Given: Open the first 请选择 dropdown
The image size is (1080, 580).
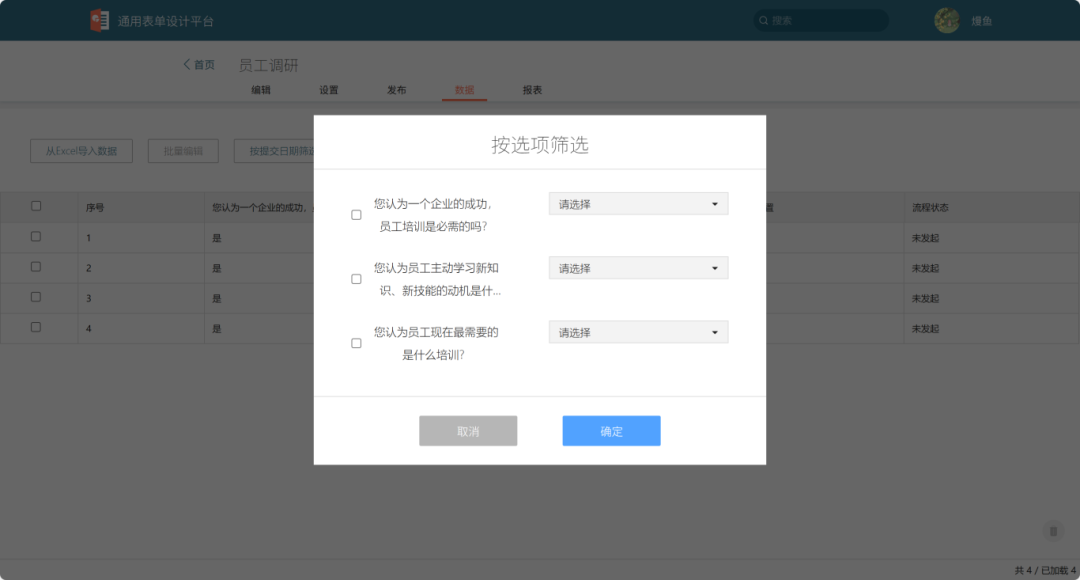Looking at the screenshot, I should tap(638, 203).
